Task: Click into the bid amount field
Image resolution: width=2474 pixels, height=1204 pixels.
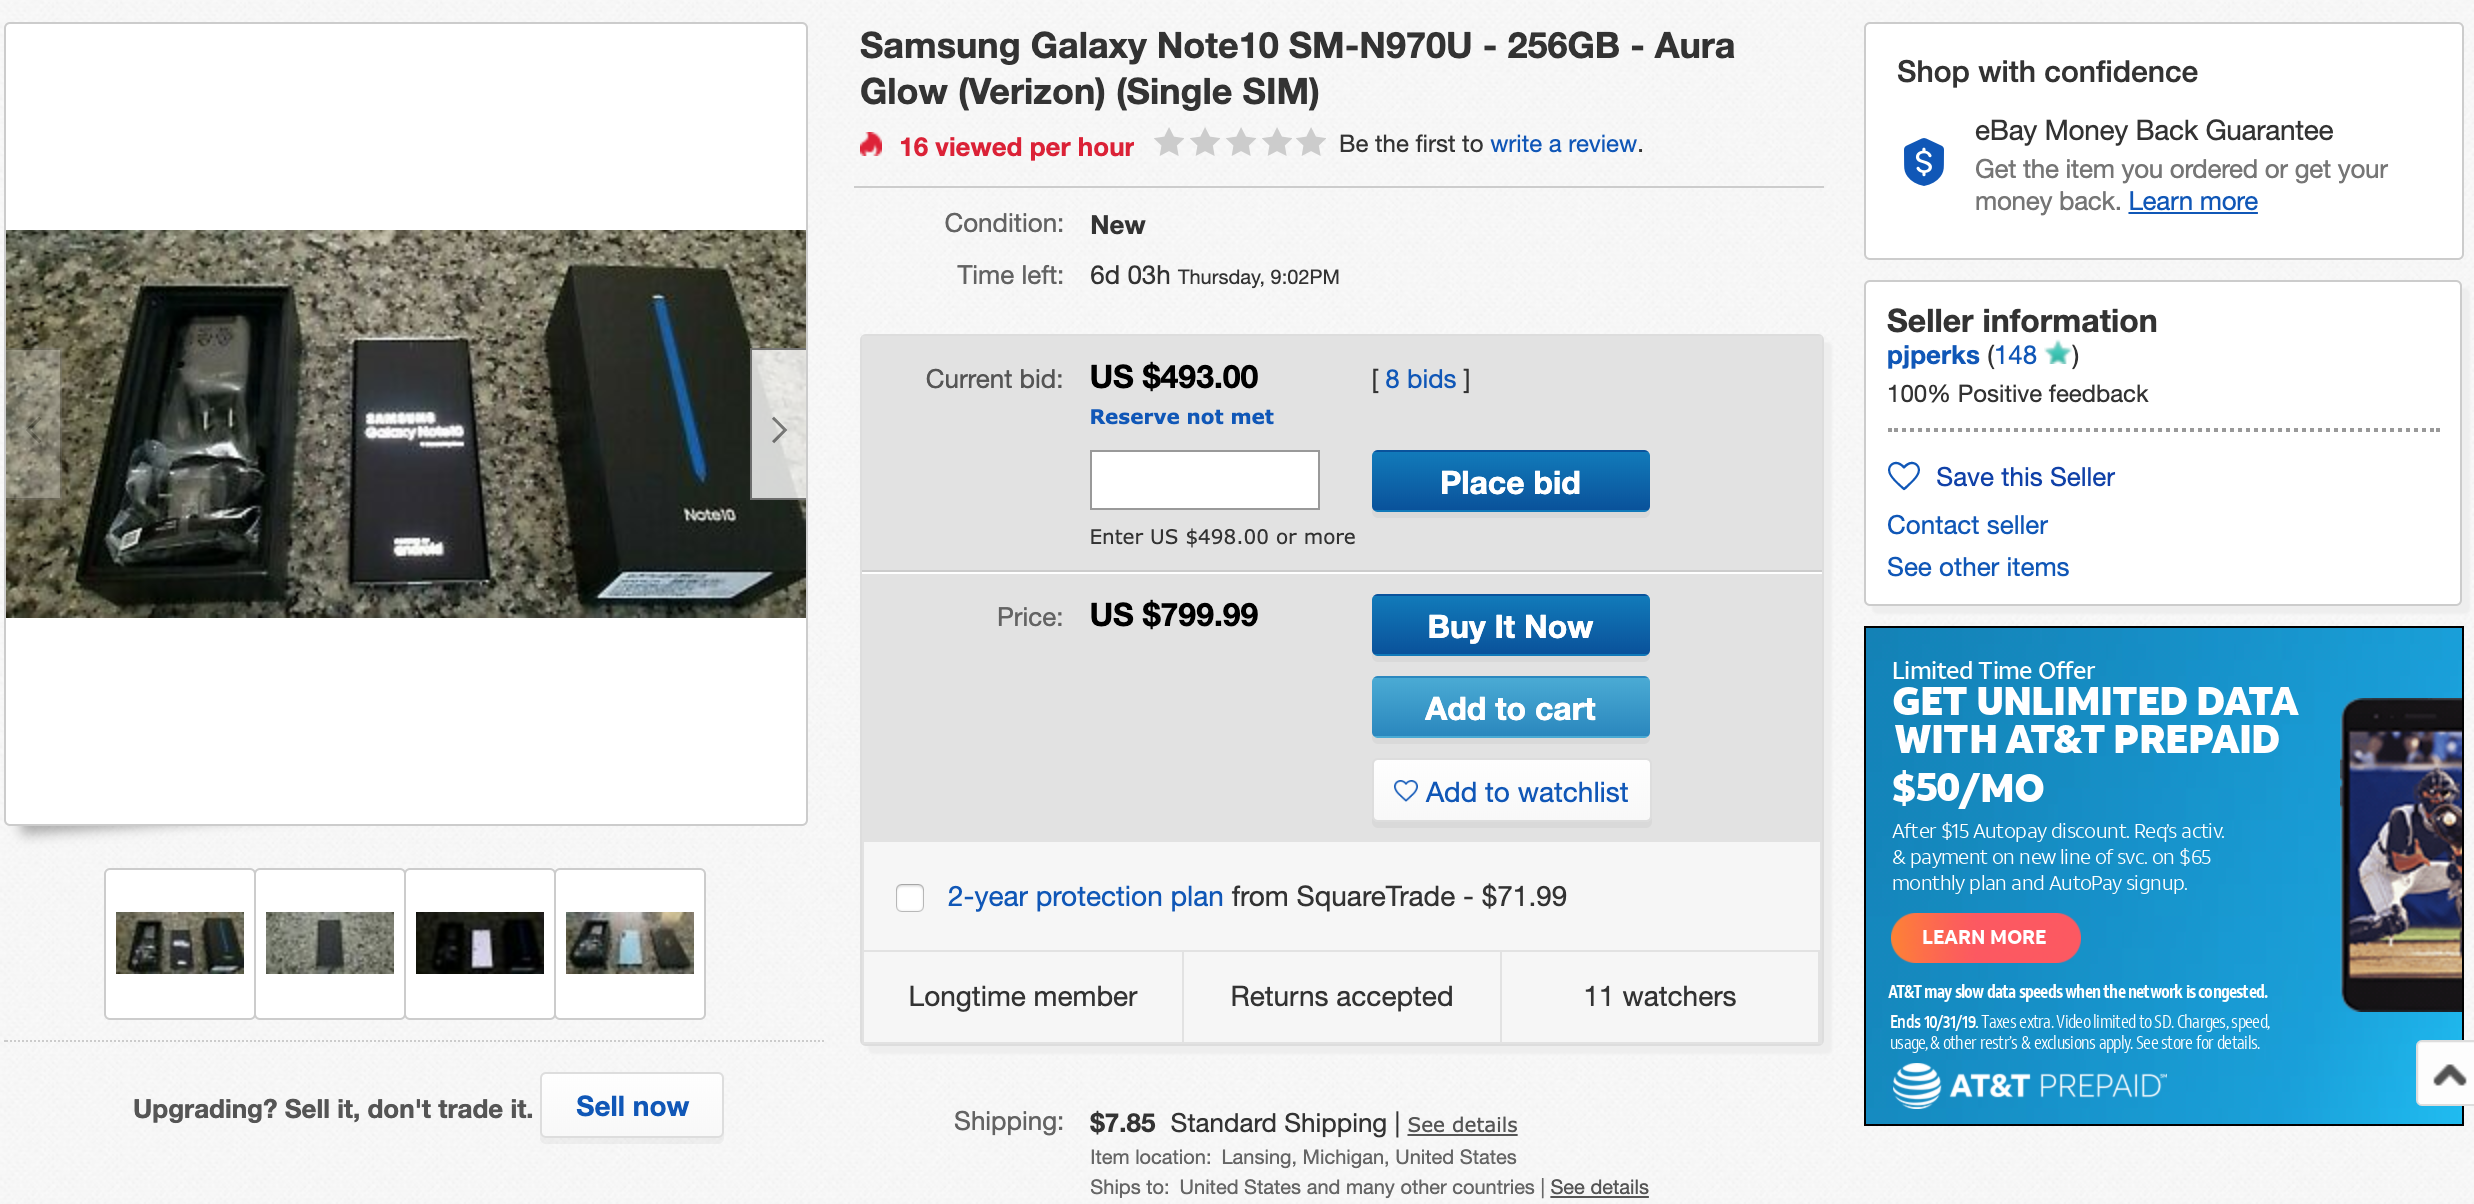Action: [1204, 480]
